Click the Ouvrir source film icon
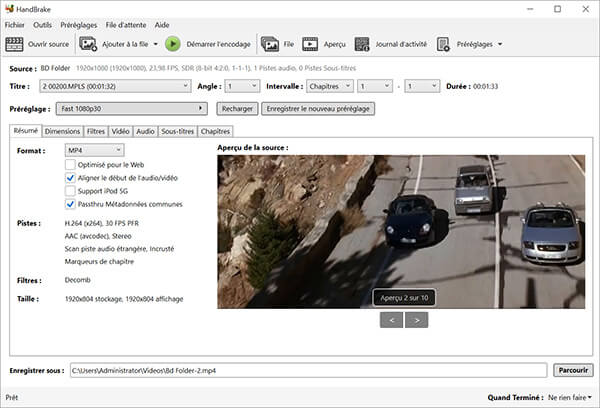 point(15,44)
